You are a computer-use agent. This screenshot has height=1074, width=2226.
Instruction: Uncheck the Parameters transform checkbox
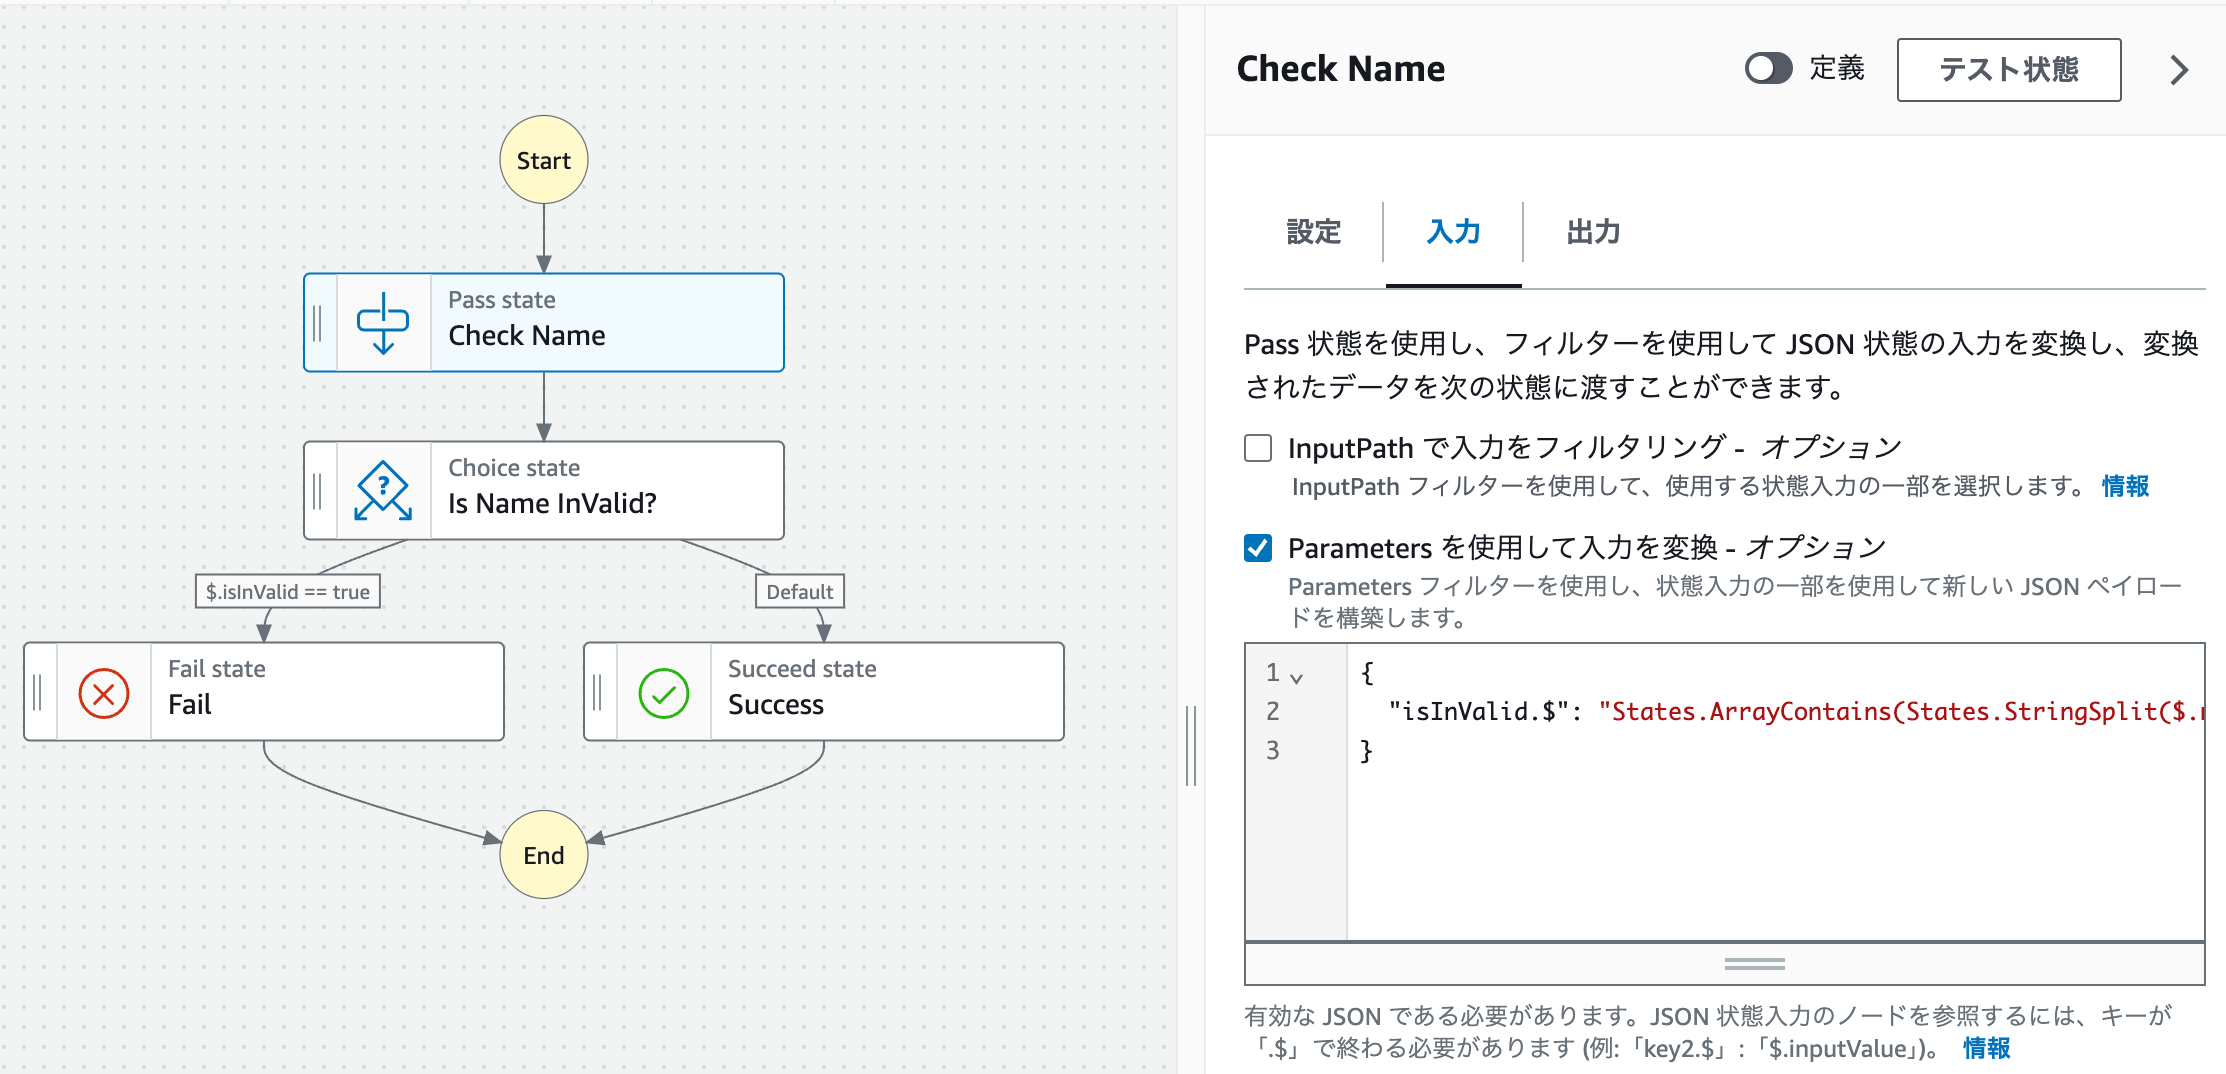coord(1258,547)
